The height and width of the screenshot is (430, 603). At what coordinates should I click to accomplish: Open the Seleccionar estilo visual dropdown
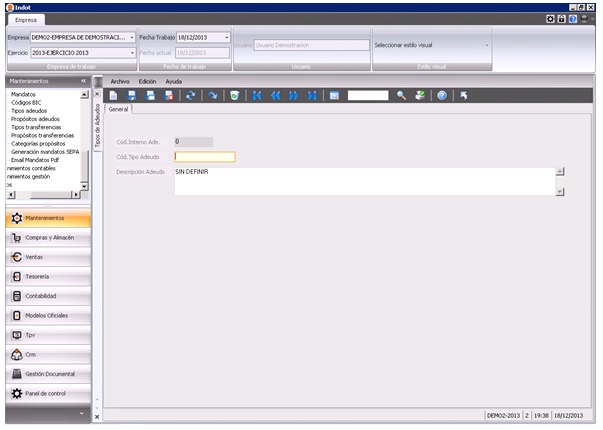[x=487, y=45]
